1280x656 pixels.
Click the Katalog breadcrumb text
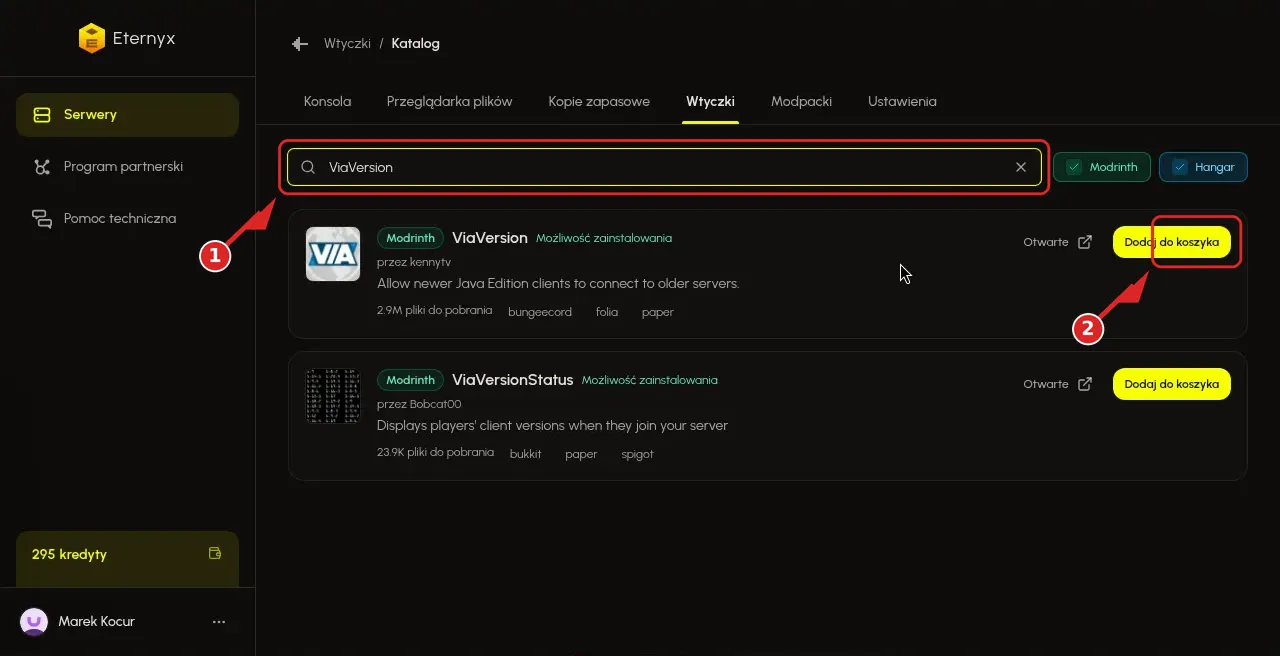pos(416,44)
